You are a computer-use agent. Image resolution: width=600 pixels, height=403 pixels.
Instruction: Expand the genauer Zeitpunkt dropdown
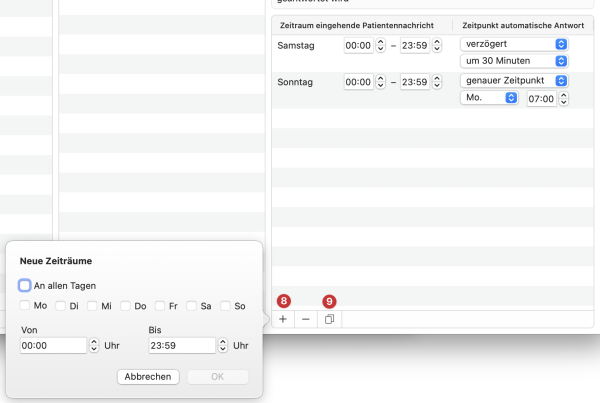514,81
